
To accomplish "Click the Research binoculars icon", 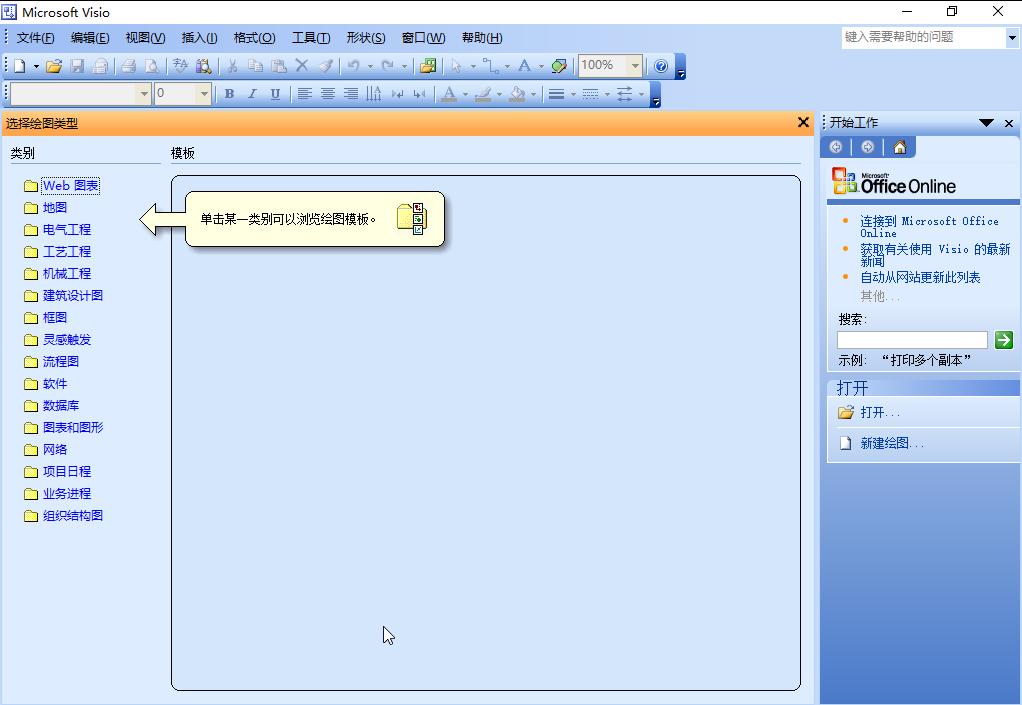I will tap(203, 66).
